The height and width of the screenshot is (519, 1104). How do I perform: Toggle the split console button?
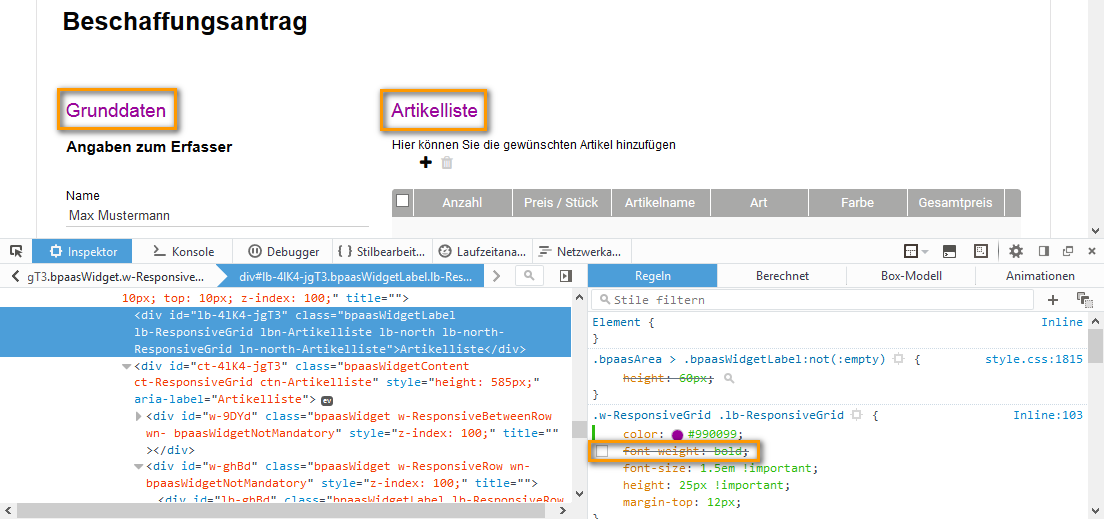949,251
